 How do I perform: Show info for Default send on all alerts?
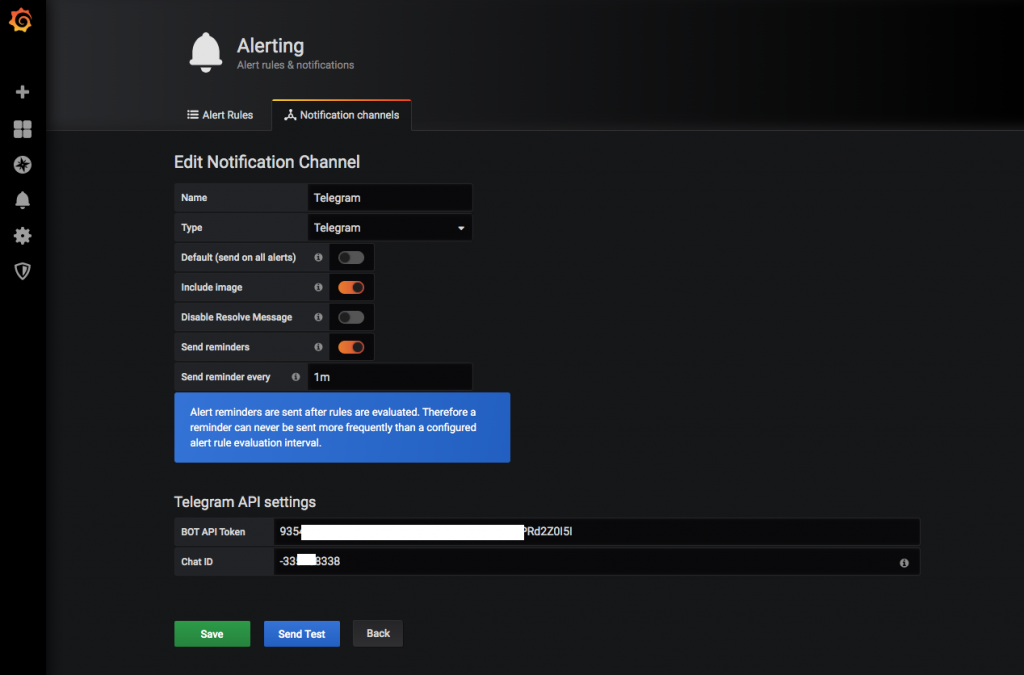[318, 257]
